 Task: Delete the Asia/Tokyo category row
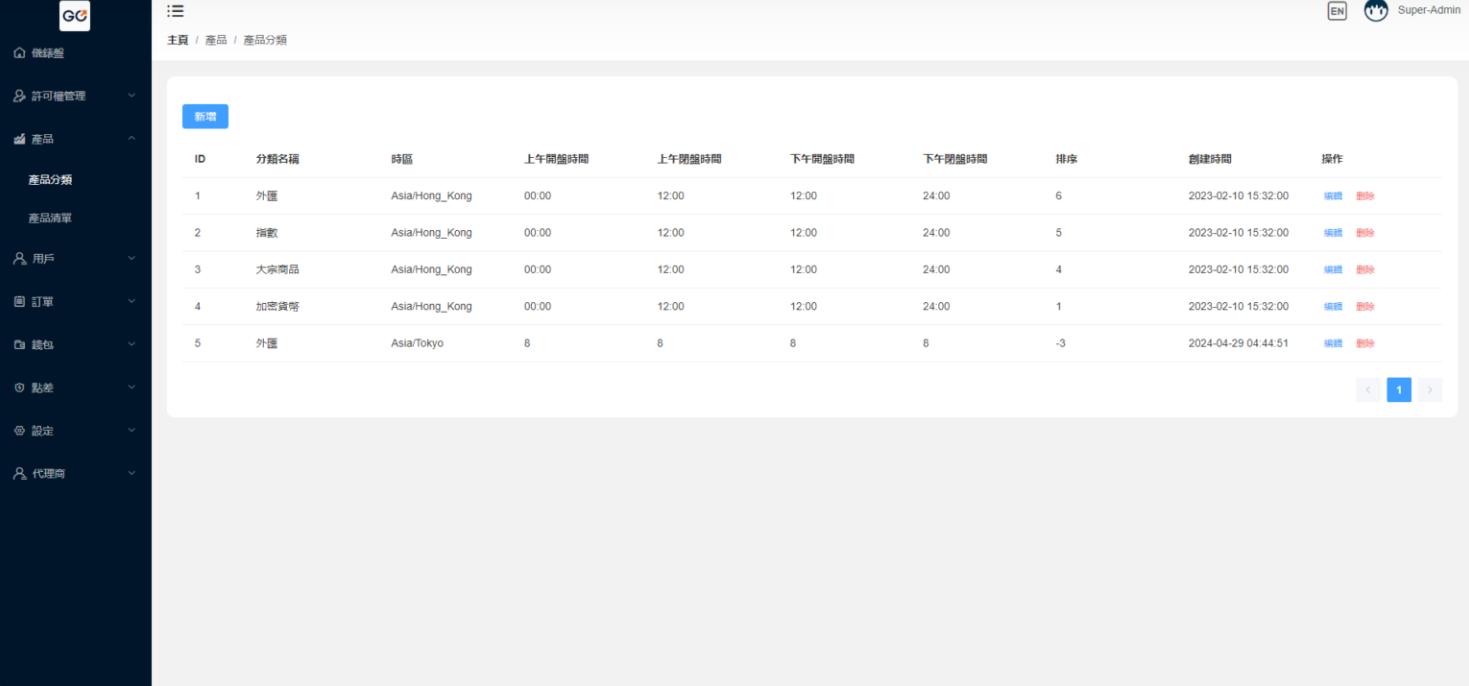pos(1365,344)
